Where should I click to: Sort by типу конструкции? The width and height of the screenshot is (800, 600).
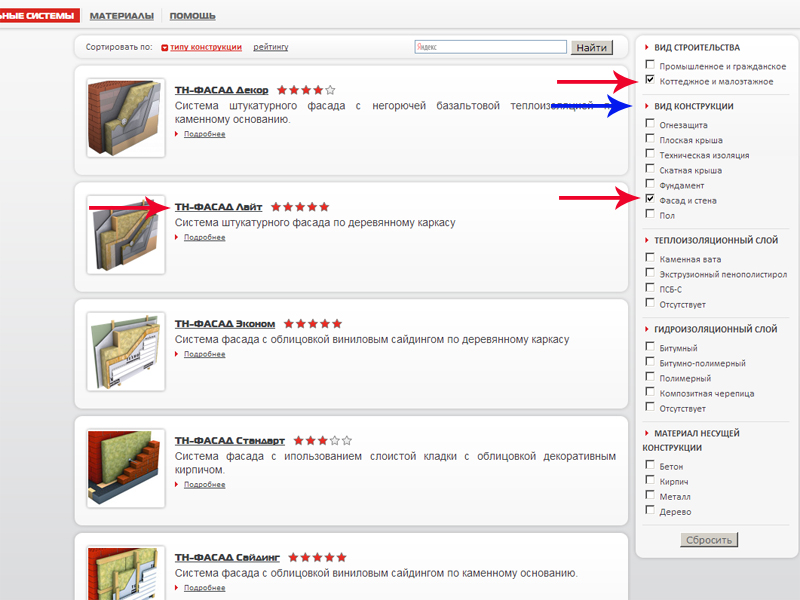pos(206,47)
